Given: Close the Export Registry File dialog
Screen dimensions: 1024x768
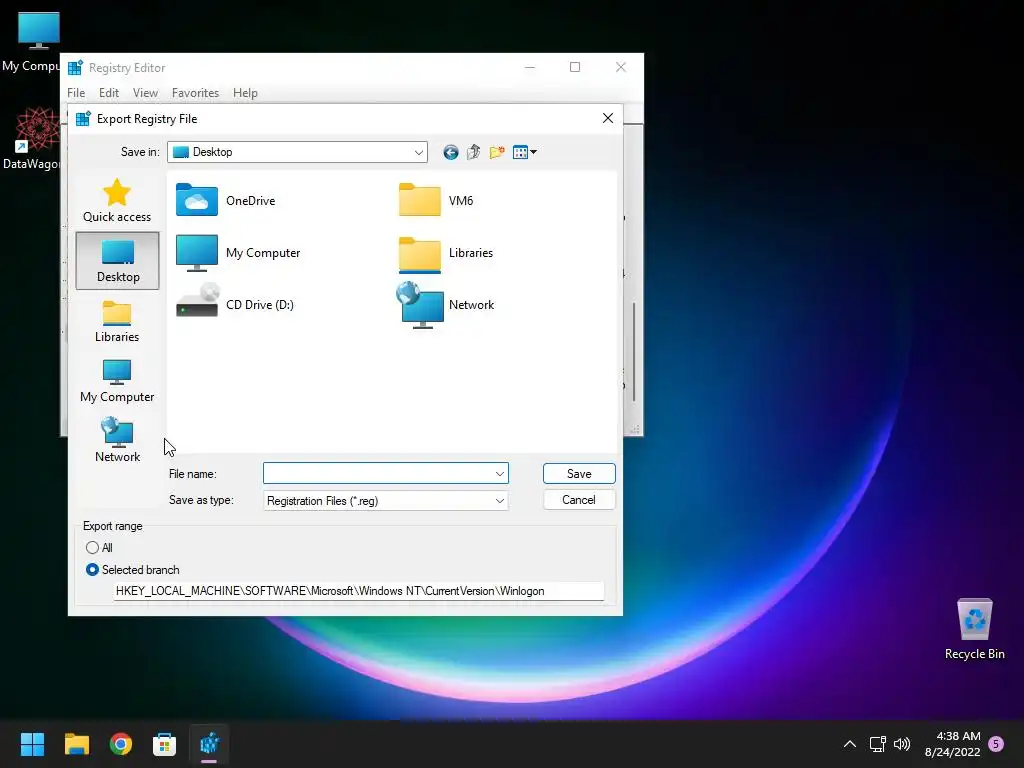Looking at the screenshot, I should click(x=608, y=118).
